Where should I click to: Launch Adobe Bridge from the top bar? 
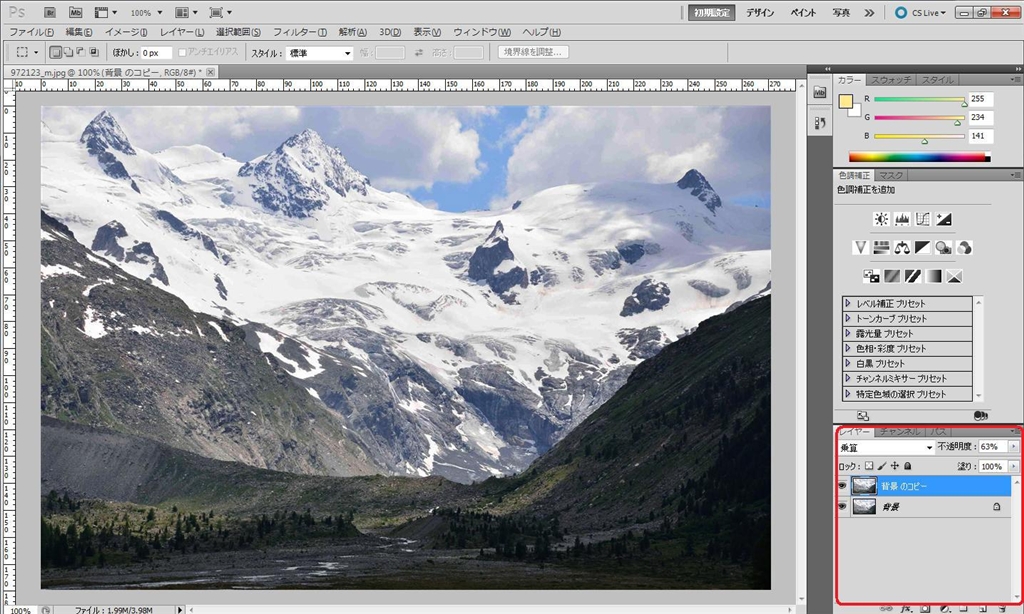(x=50, y=12)
